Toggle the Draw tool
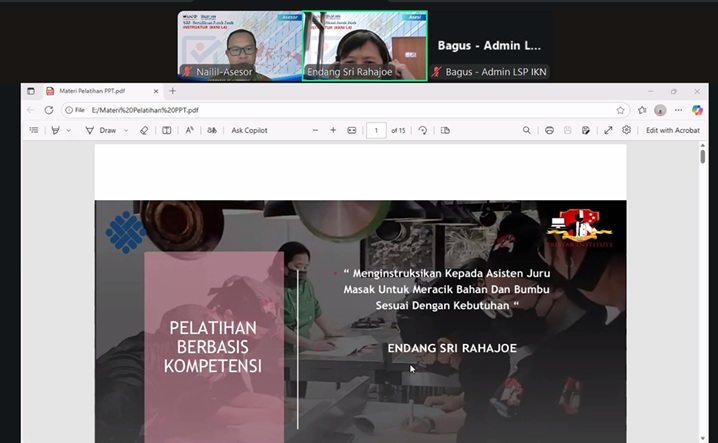 point(101,130)
